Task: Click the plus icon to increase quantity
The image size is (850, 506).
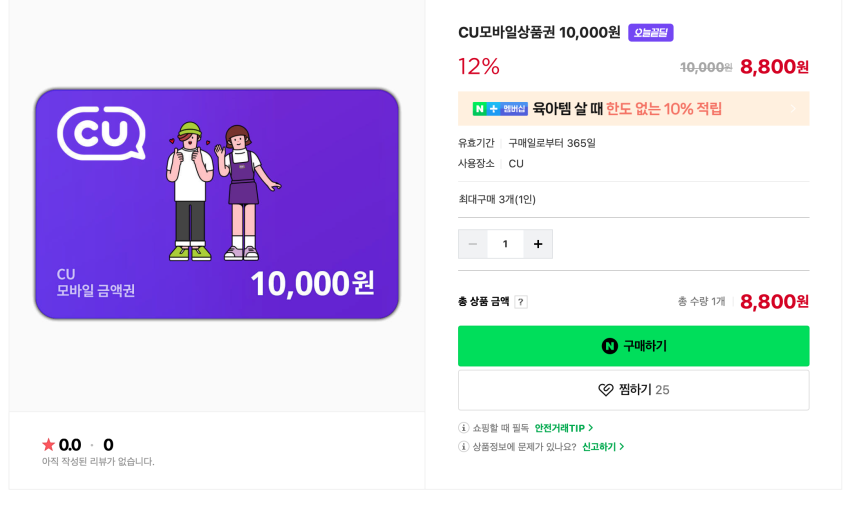Action: tap(538, 244)
